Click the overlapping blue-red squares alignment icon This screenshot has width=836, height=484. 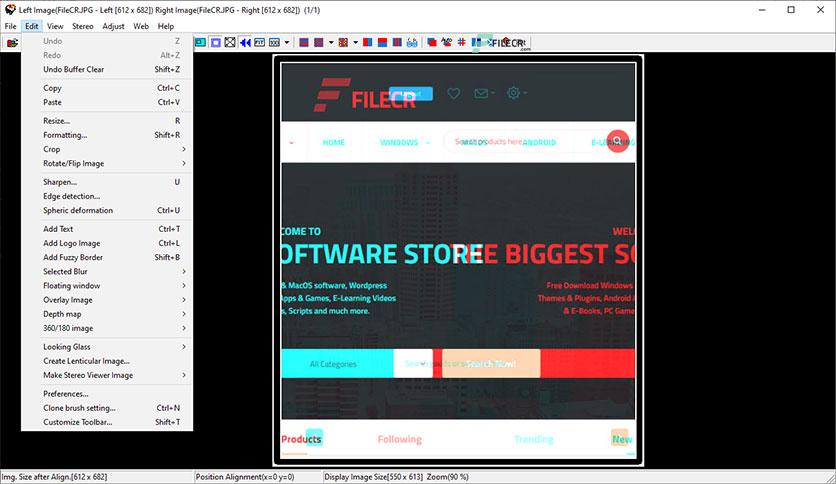click(432, 43)
